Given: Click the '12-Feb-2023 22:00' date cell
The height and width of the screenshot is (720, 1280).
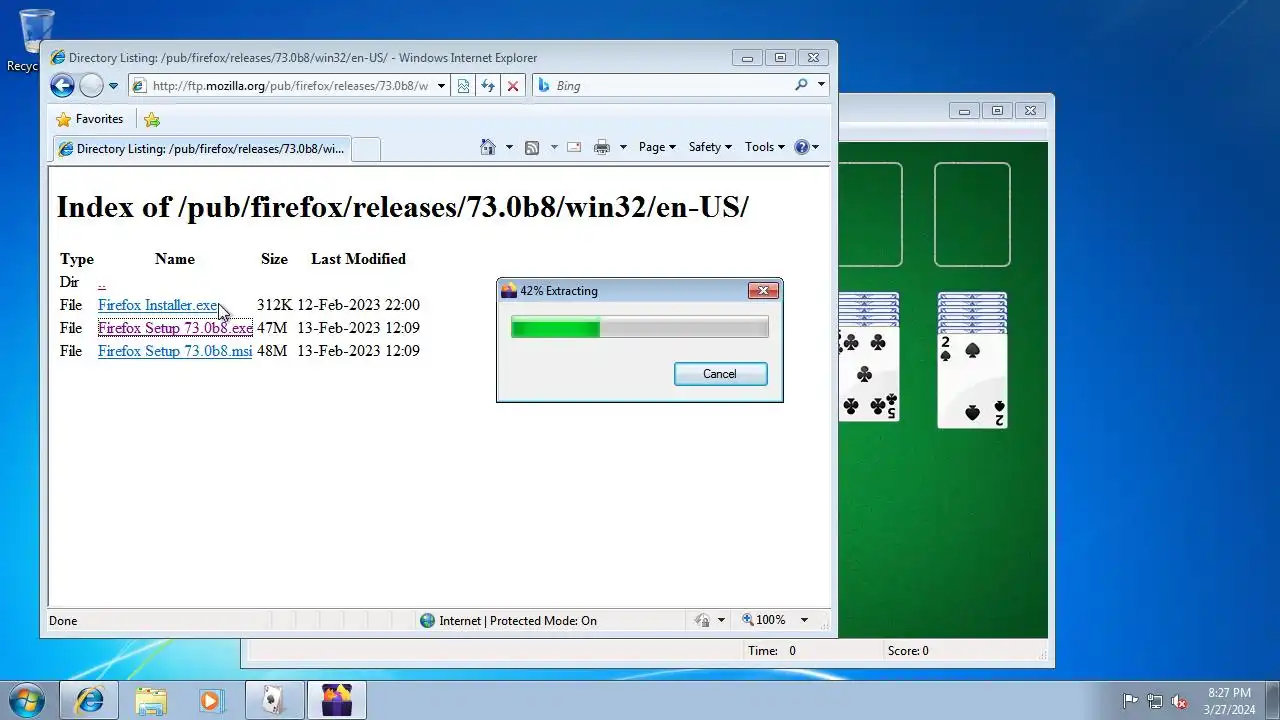Looking at the screenshot, I should coord(358,305).
